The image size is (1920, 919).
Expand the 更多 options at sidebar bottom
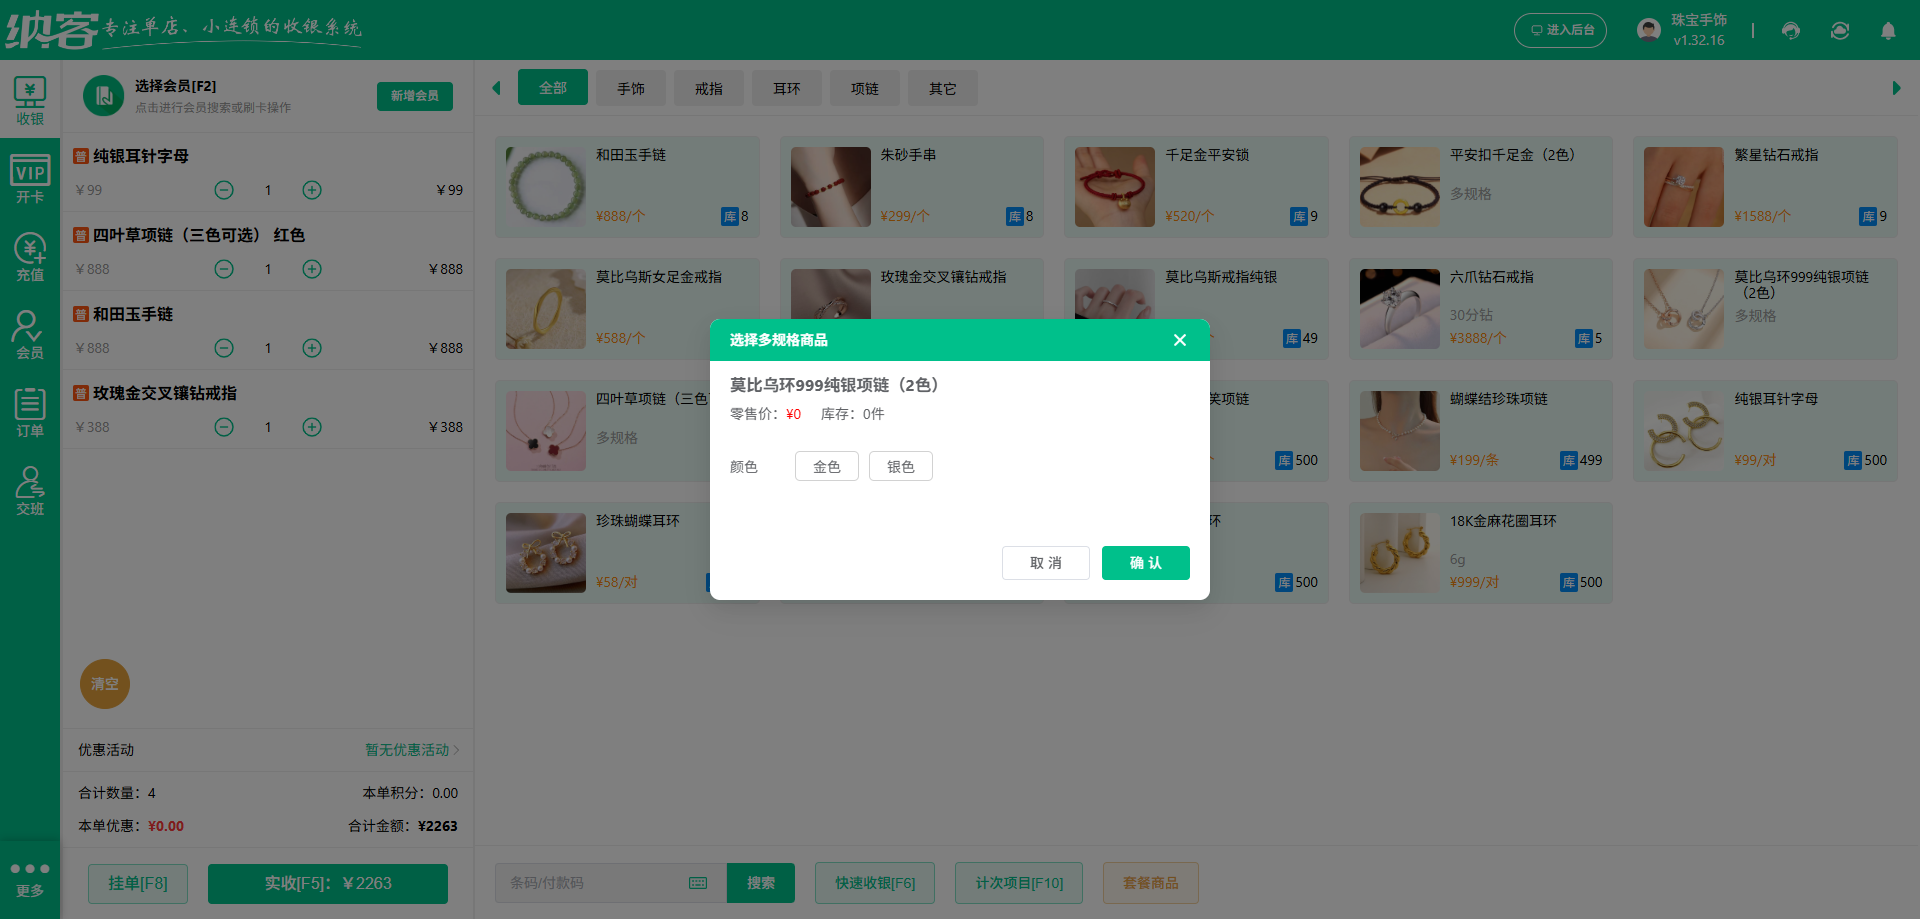tap(30, 878)
